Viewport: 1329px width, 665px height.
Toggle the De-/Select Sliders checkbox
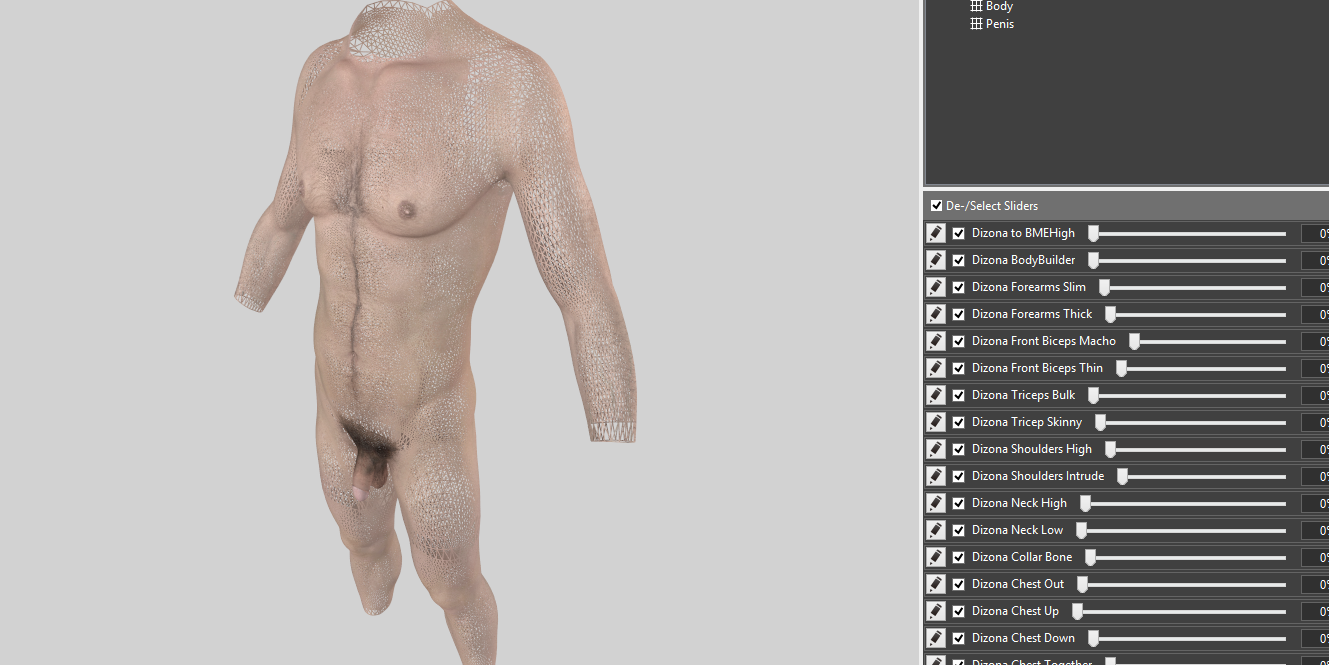(936, 206)
